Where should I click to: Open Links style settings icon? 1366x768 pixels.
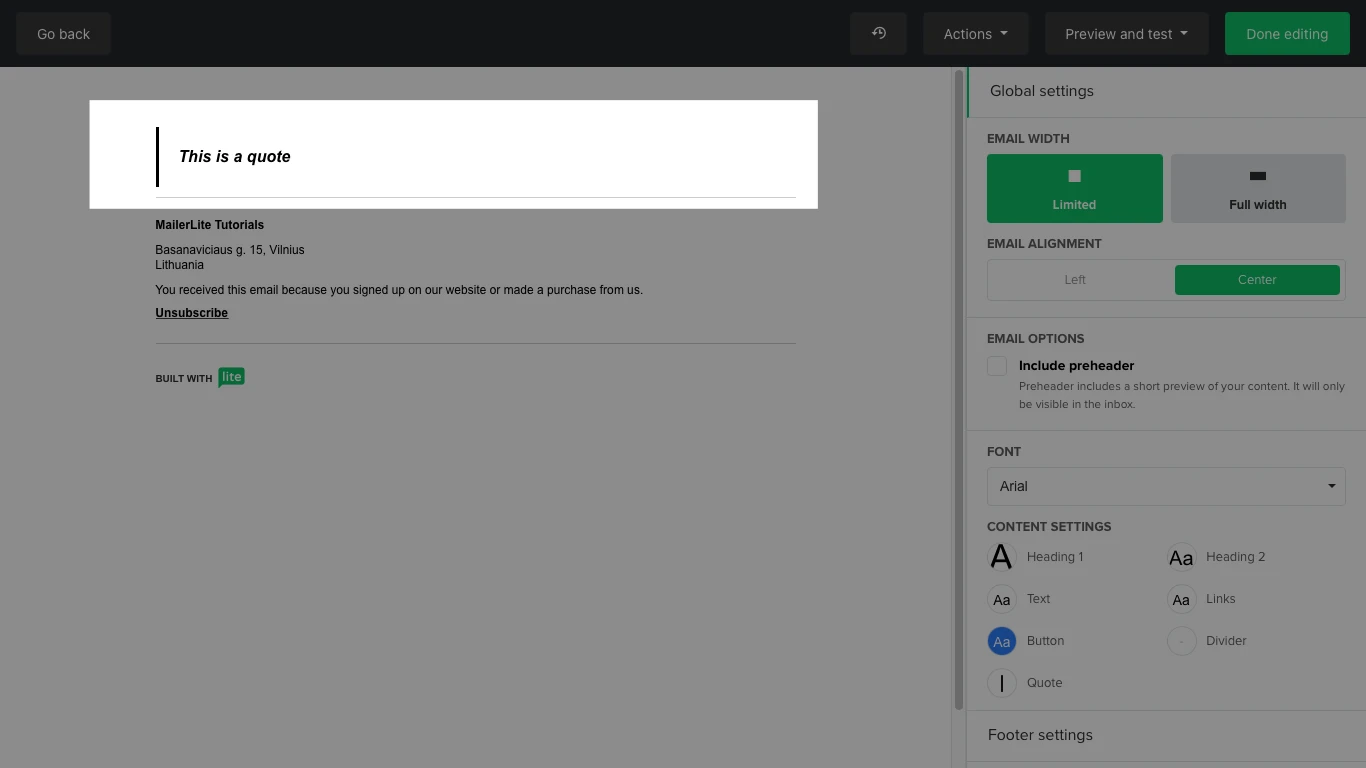[x=1181, y=599]
